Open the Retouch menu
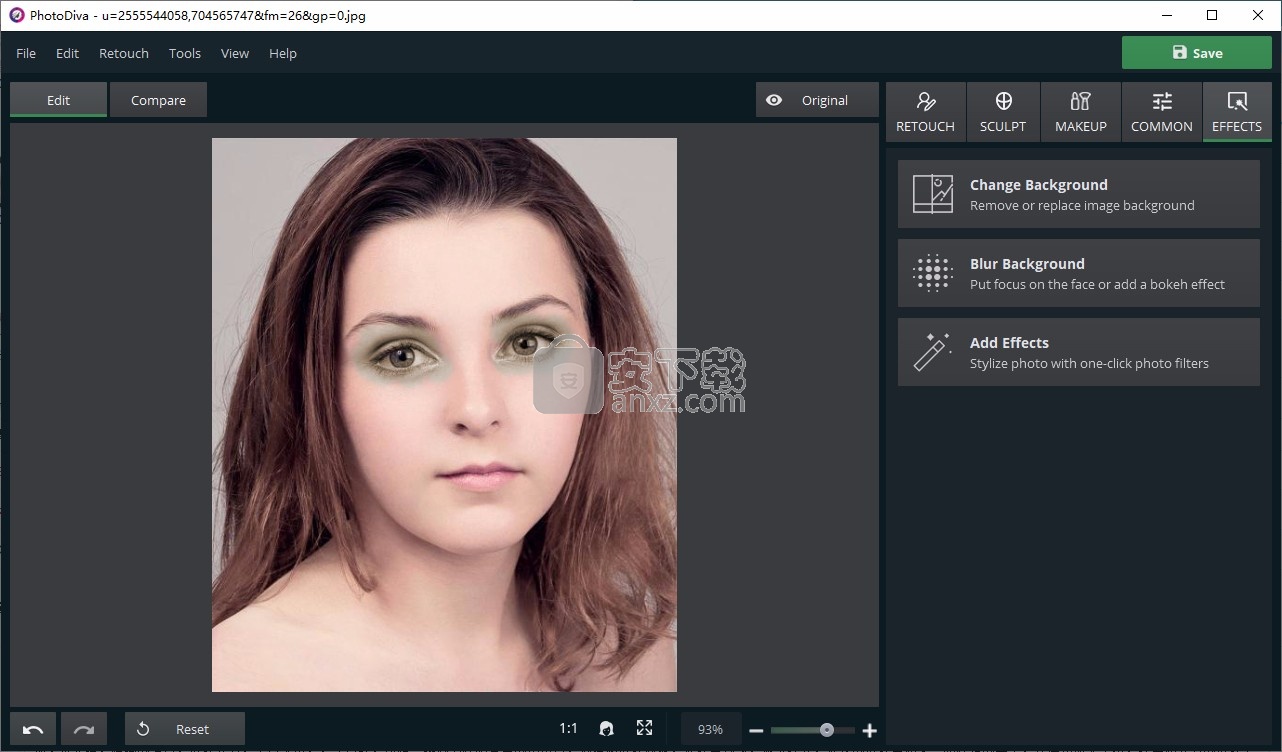Image resolution: width=1282 pixels, height=752 pixels. tap(124, 53)
